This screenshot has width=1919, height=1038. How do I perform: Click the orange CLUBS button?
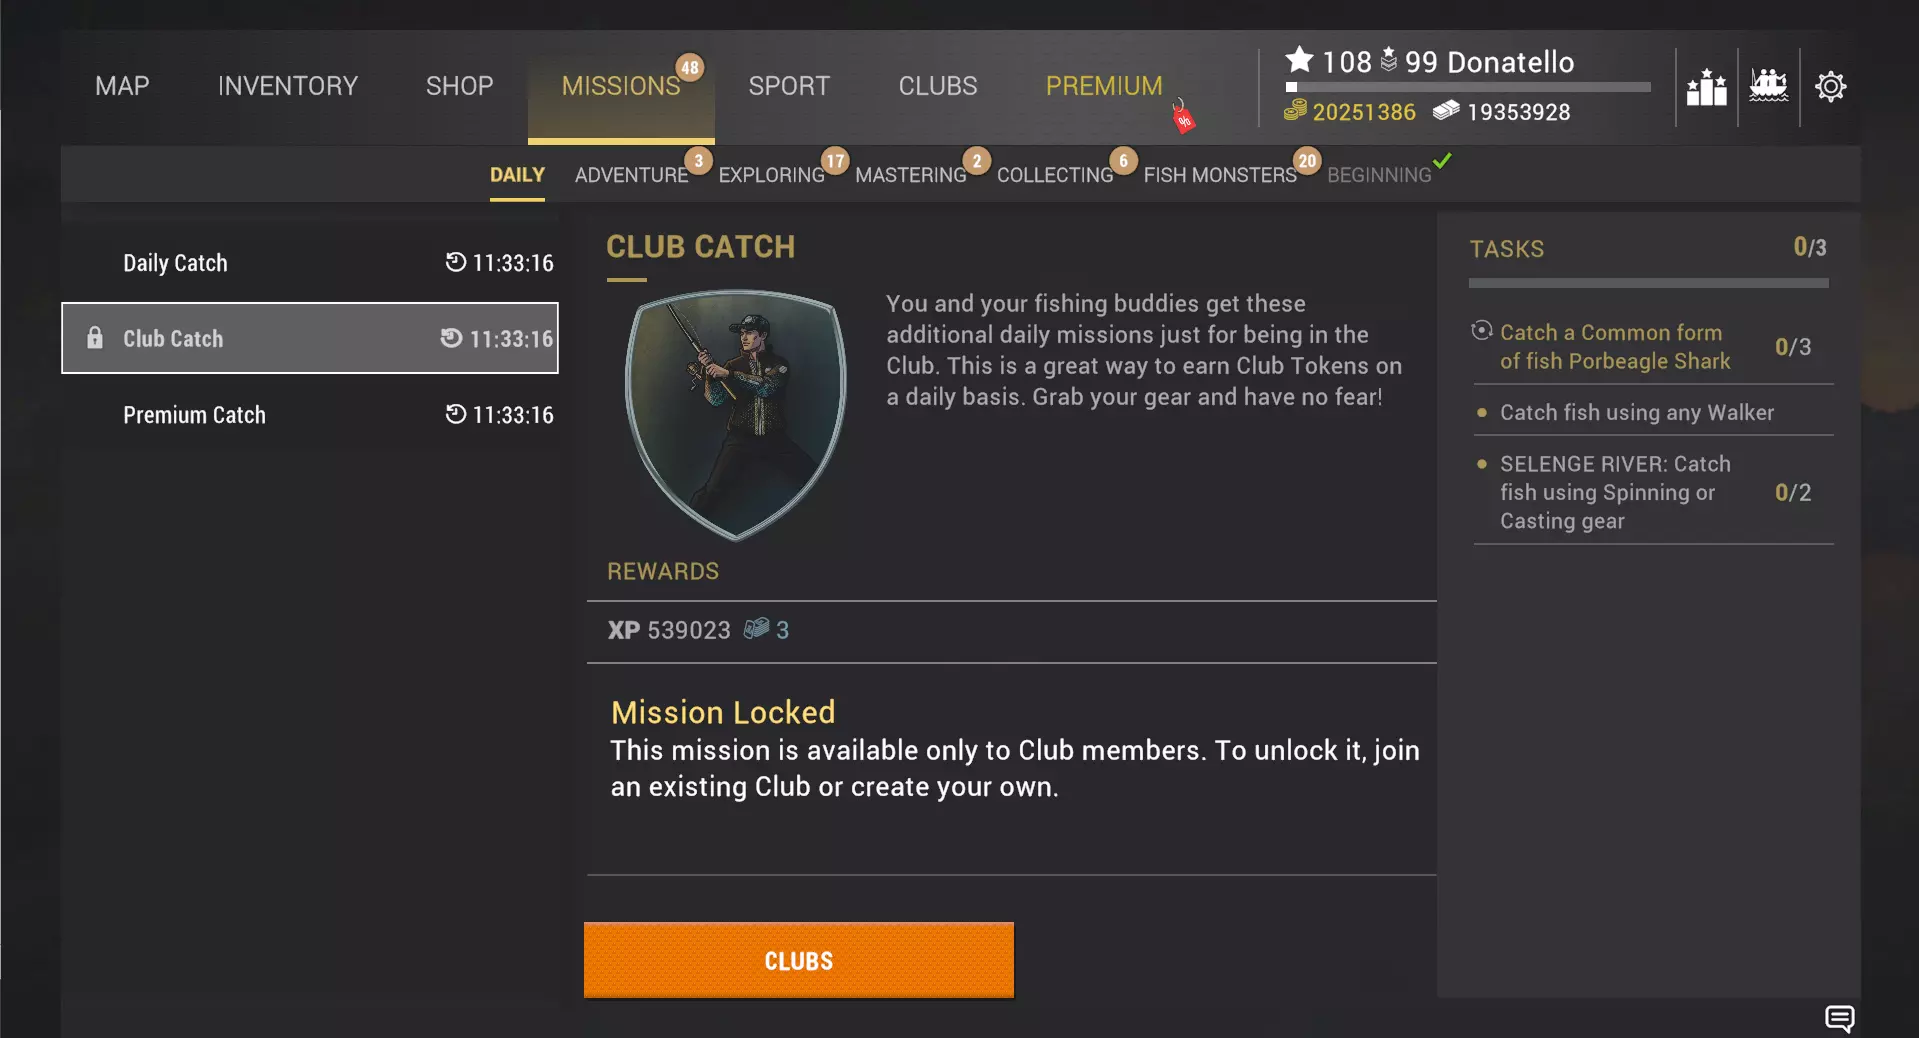tap(799, 960)
